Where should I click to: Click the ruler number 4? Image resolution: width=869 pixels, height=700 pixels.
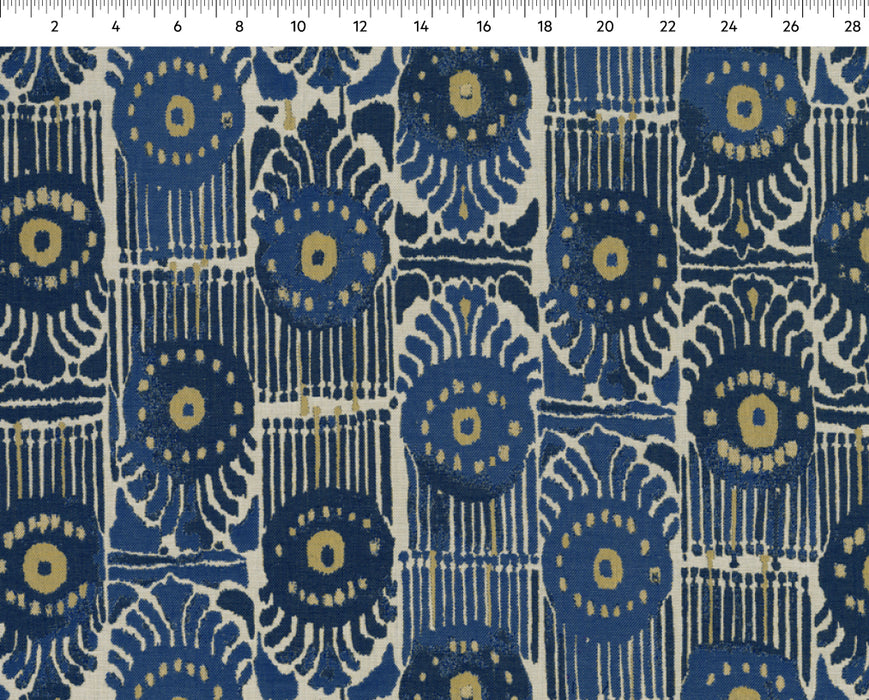116,27
